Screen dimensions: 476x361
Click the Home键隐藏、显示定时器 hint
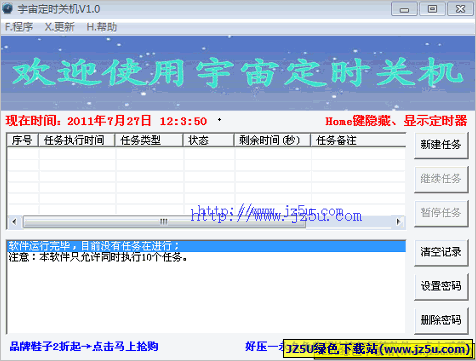point(396,121)
